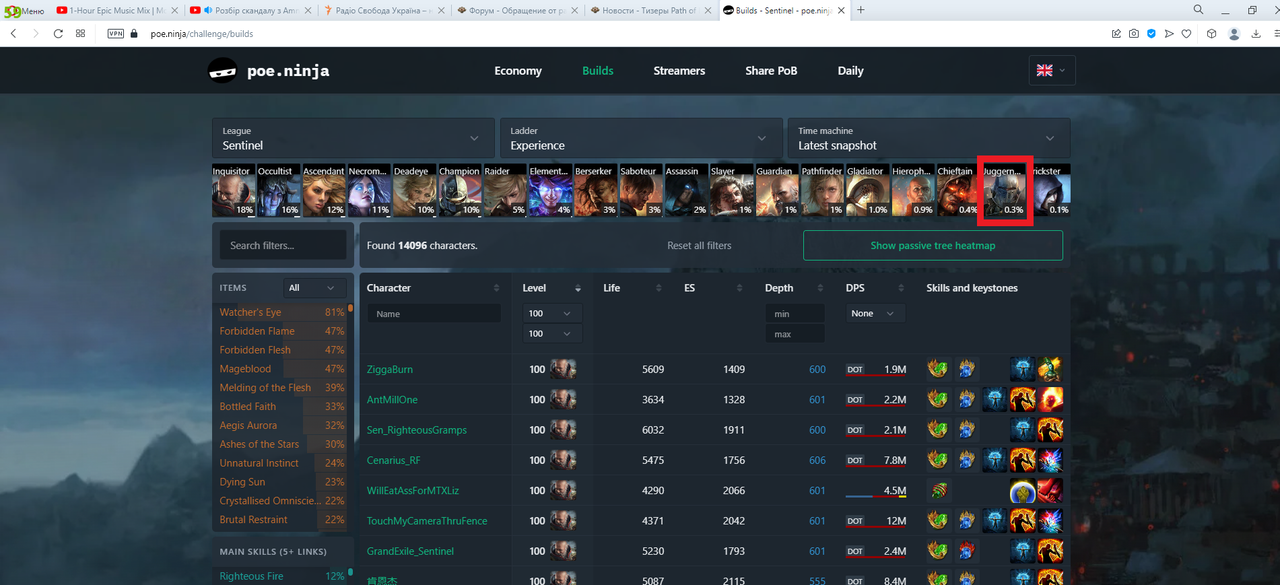The image size is (1280, 585).
Task: Filter builds by Deadeye class portrait
Action: coord(414,190)
